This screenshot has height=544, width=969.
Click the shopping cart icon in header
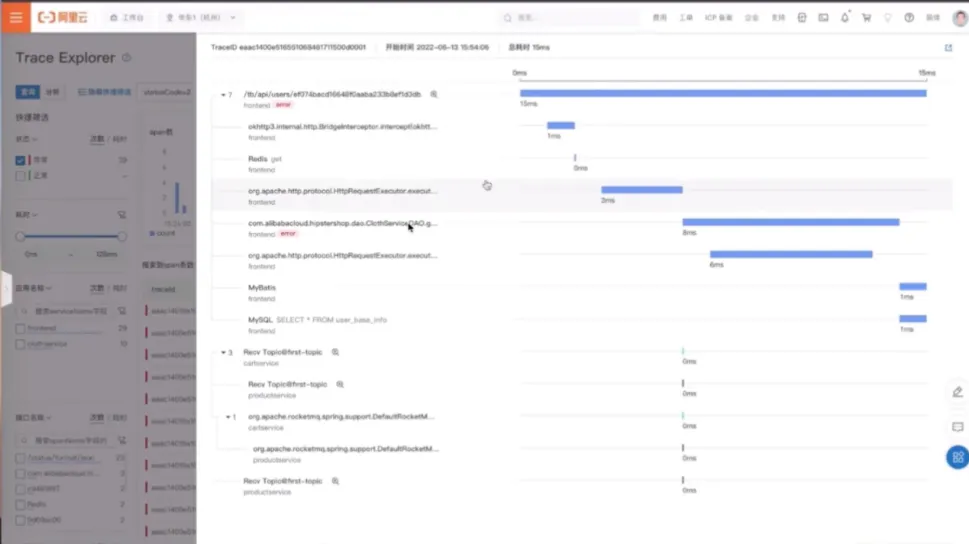point(866,18)
